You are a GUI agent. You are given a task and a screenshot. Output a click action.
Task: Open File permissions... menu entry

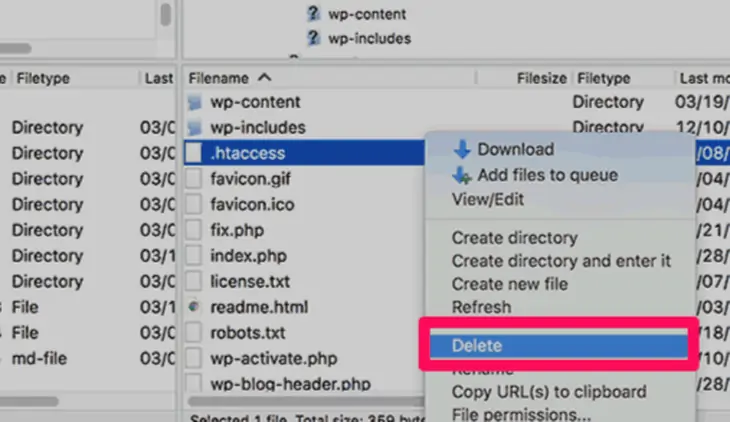(520, 413)
